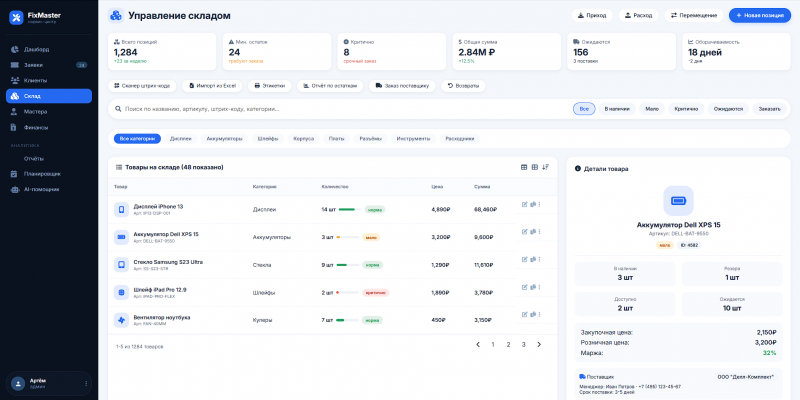Screen dimensions: 800x400
Task: Filter stock by Критично chip
Action: [x=686, y=109]
